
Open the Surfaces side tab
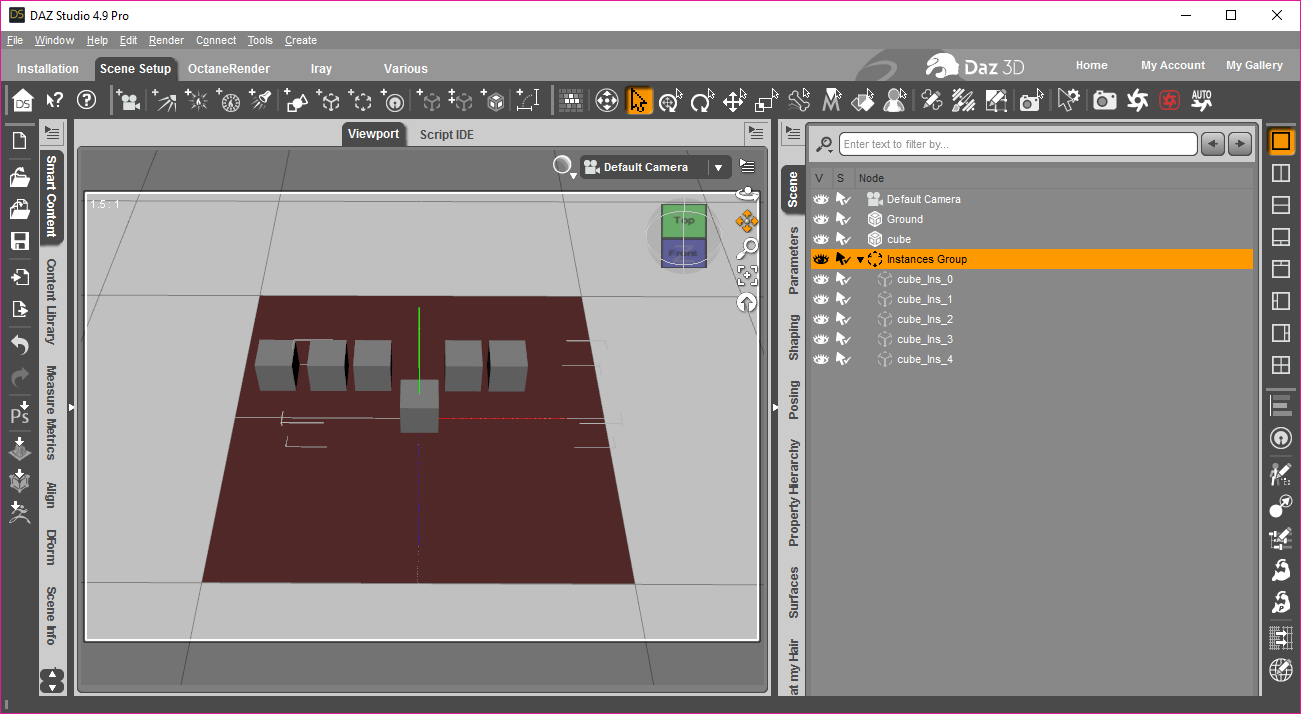coord(794,593)
